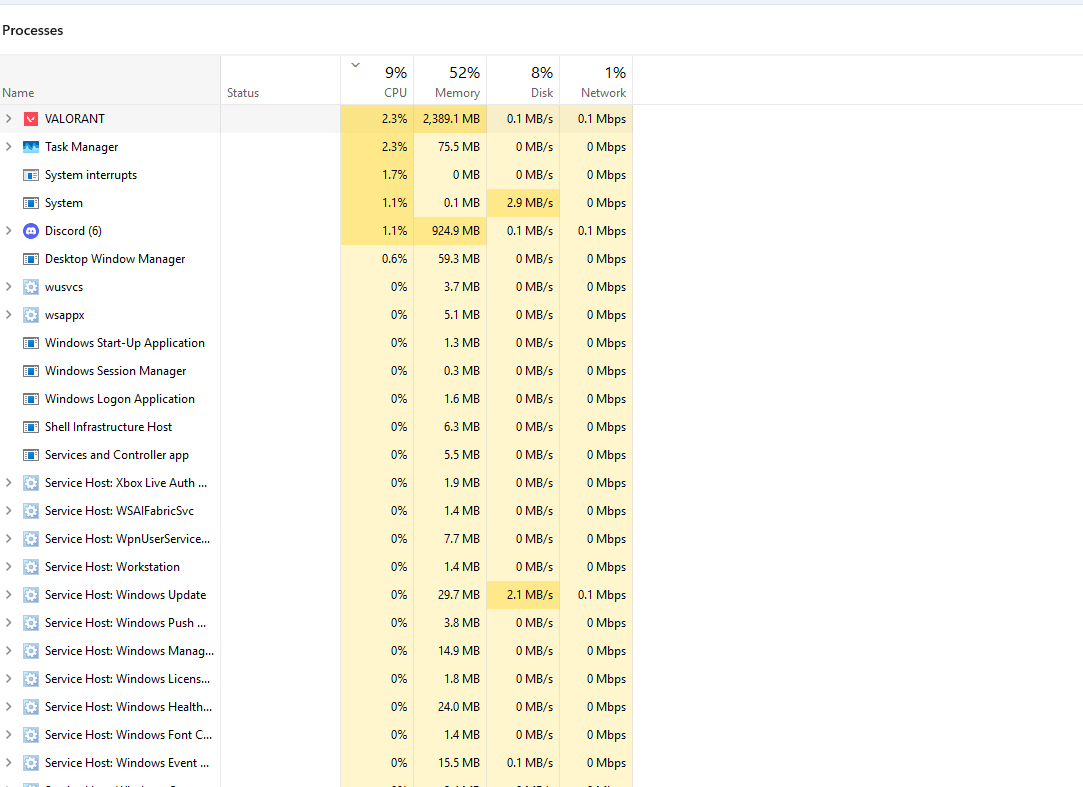
Task: Click the Windows Health... service icon
Action: tap(30, 707)
